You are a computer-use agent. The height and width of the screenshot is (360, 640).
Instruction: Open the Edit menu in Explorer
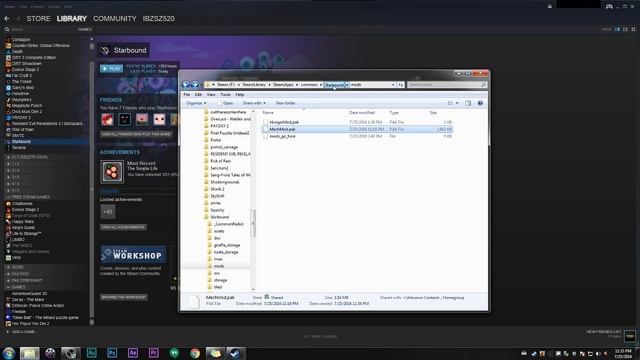pos(198,95)
